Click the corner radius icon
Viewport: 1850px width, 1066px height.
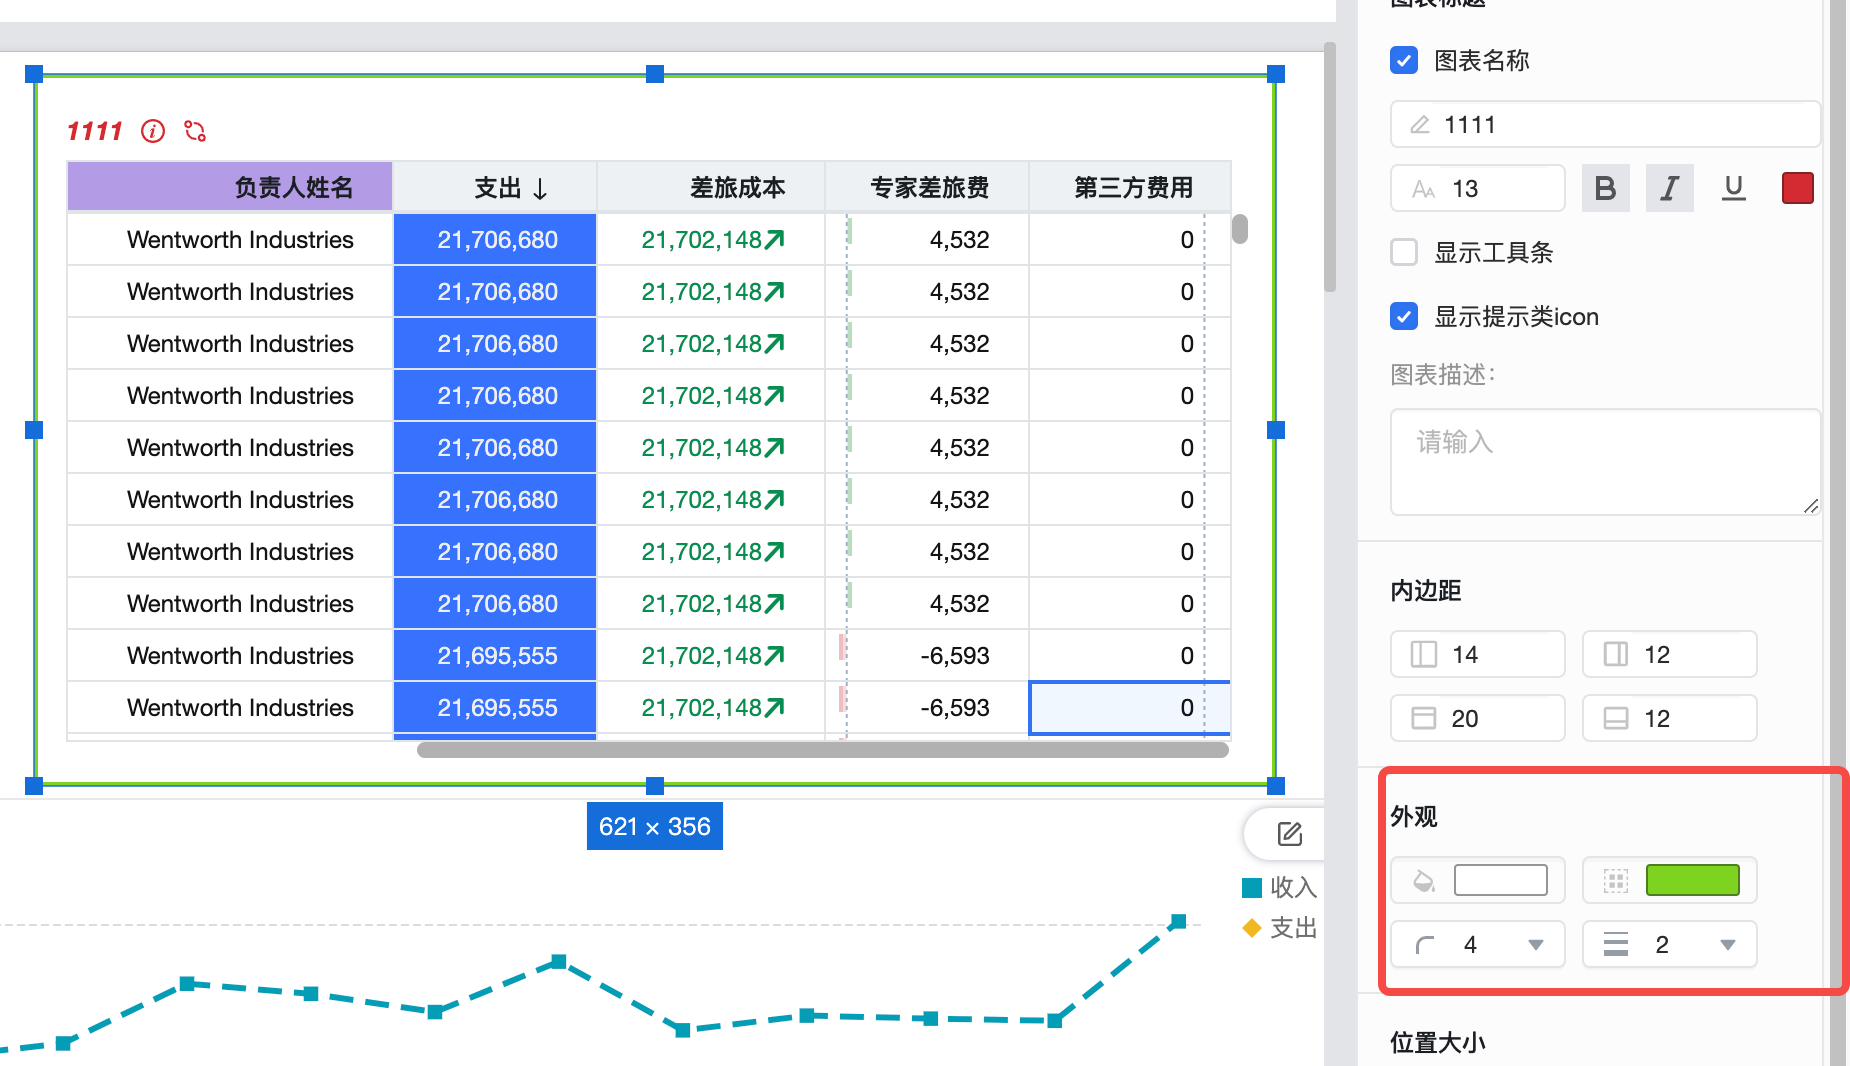(x=1425, y=945)
